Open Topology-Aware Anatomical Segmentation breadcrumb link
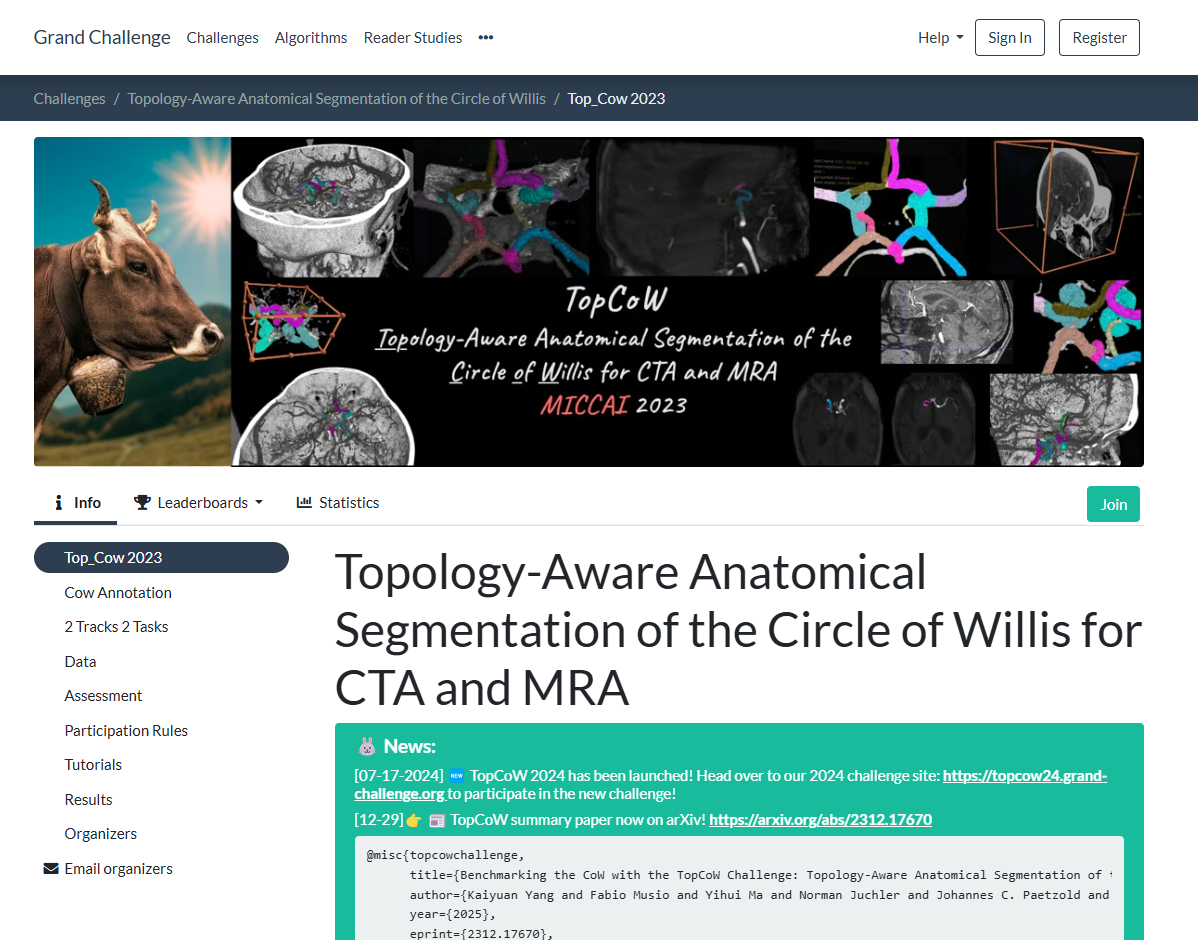The width and height of the screenshot is (1198, 940). [336, 99]
